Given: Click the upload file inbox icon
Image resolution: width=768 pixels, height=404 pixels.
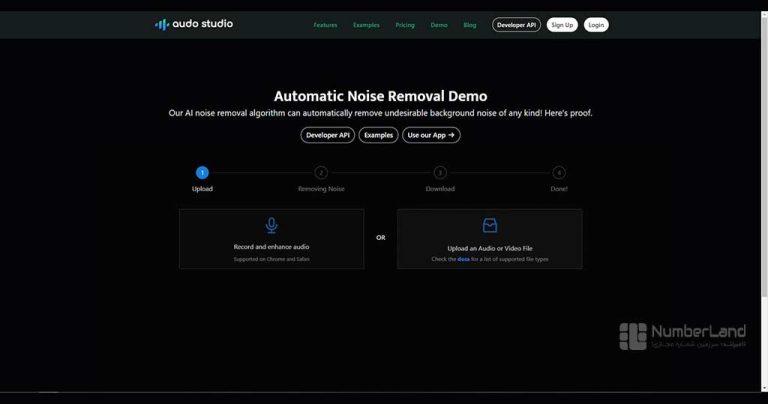Looking at the screenshot, I should [x=489, y=226].
